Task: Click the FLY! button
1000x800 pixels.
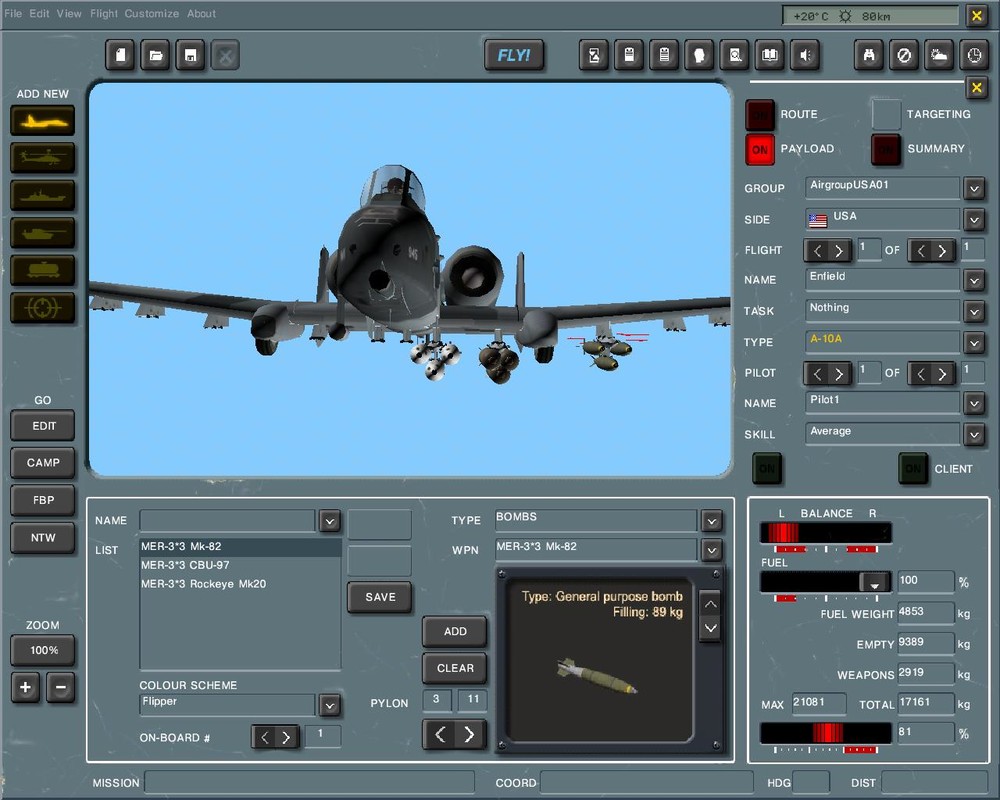Action: pos(514,56)
